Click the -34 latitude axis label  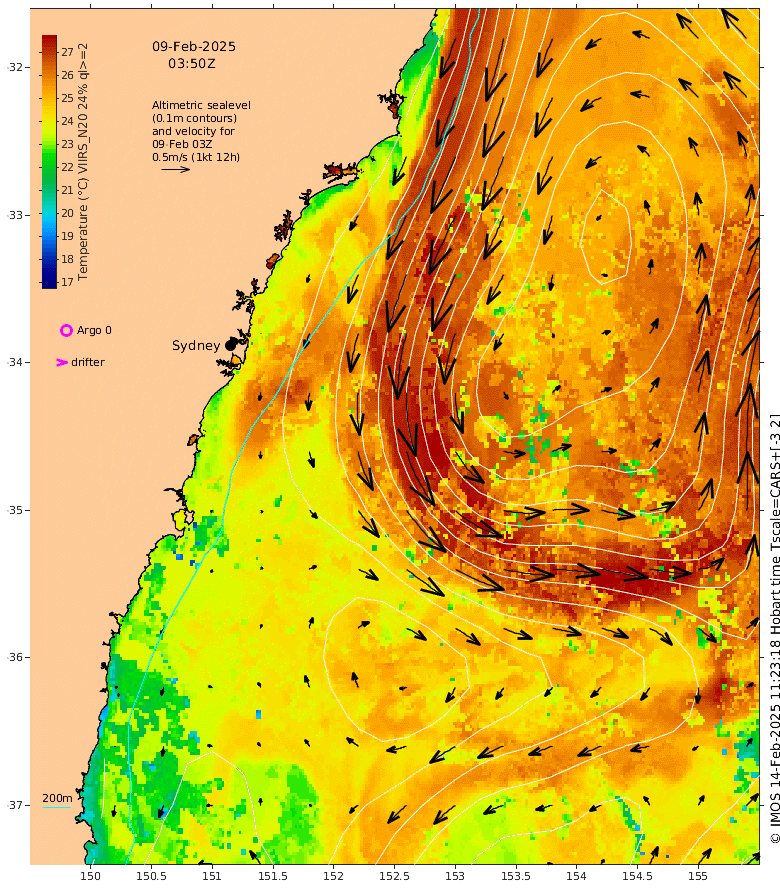16,362
